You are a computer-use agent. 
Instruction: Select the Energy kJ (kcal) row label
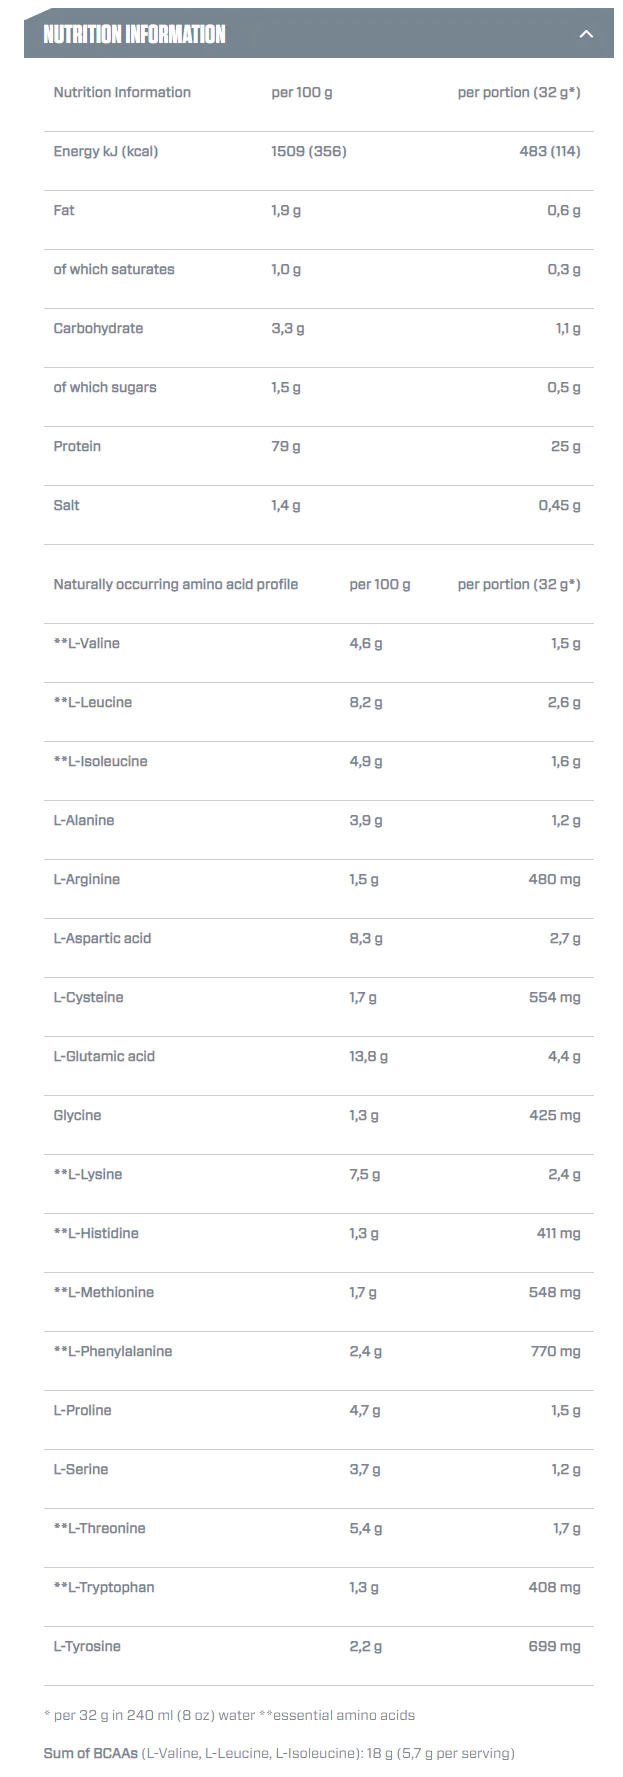106,151
